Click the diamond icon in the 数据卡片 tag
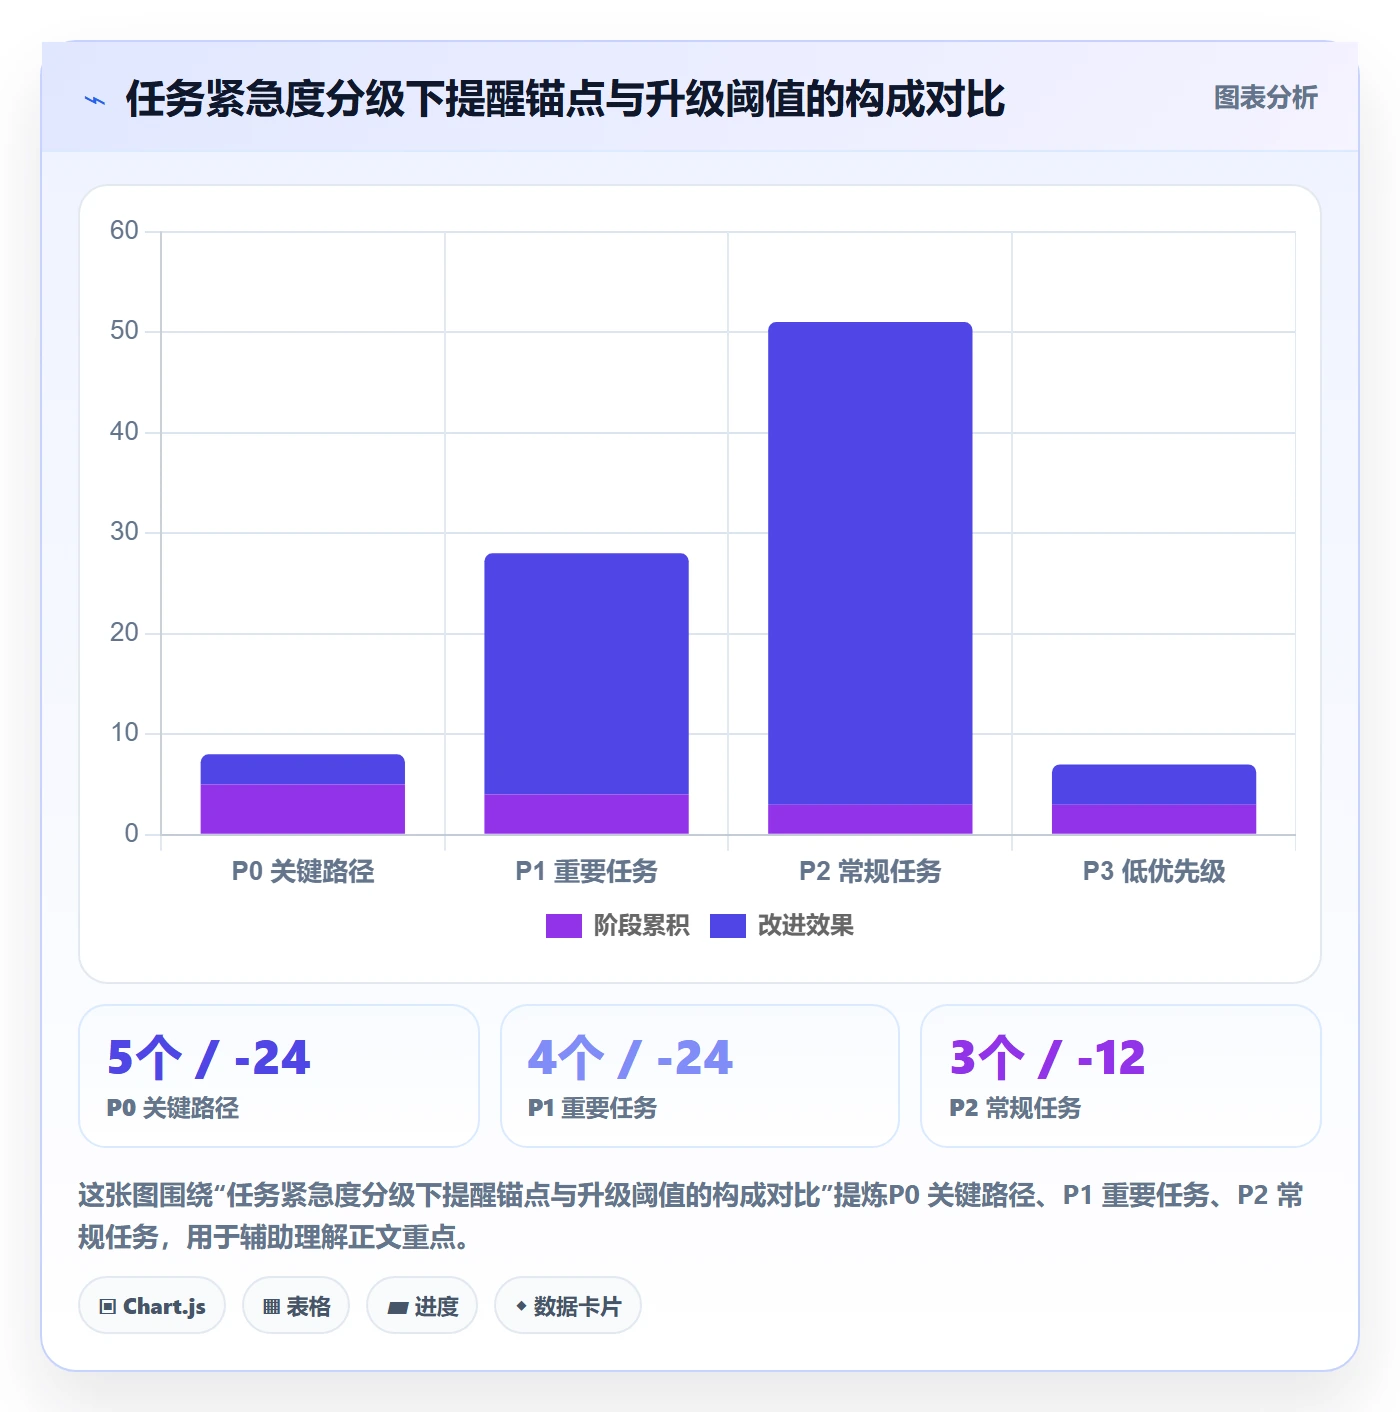Screen dimensions: 1400x1412 click(x=521, y=1306)
